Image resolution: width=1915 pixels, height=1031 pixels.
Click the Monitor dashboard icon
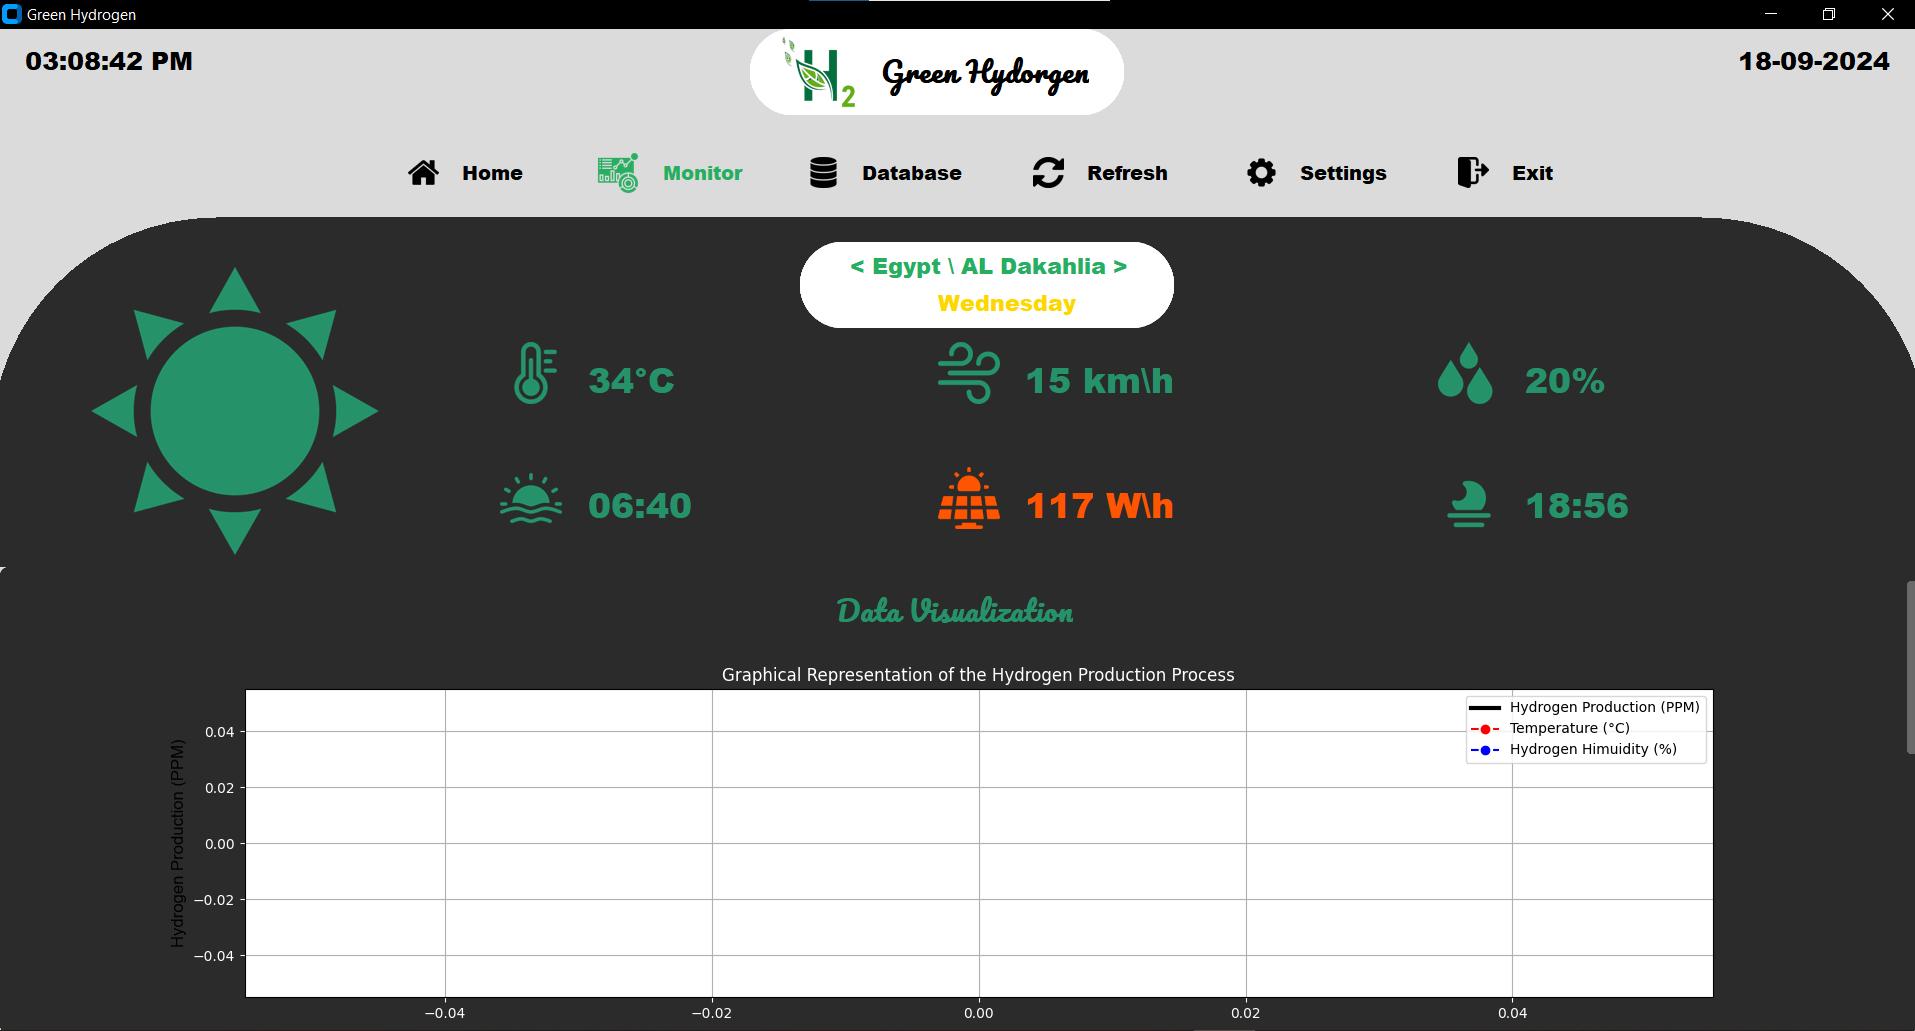tap(617, 173)
